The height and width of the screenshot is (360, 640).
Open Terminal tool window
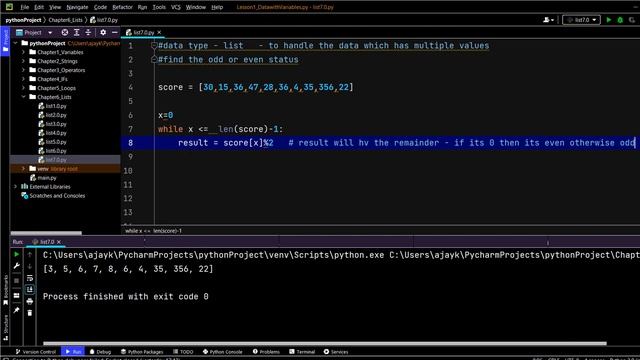[x=302, y=351]
